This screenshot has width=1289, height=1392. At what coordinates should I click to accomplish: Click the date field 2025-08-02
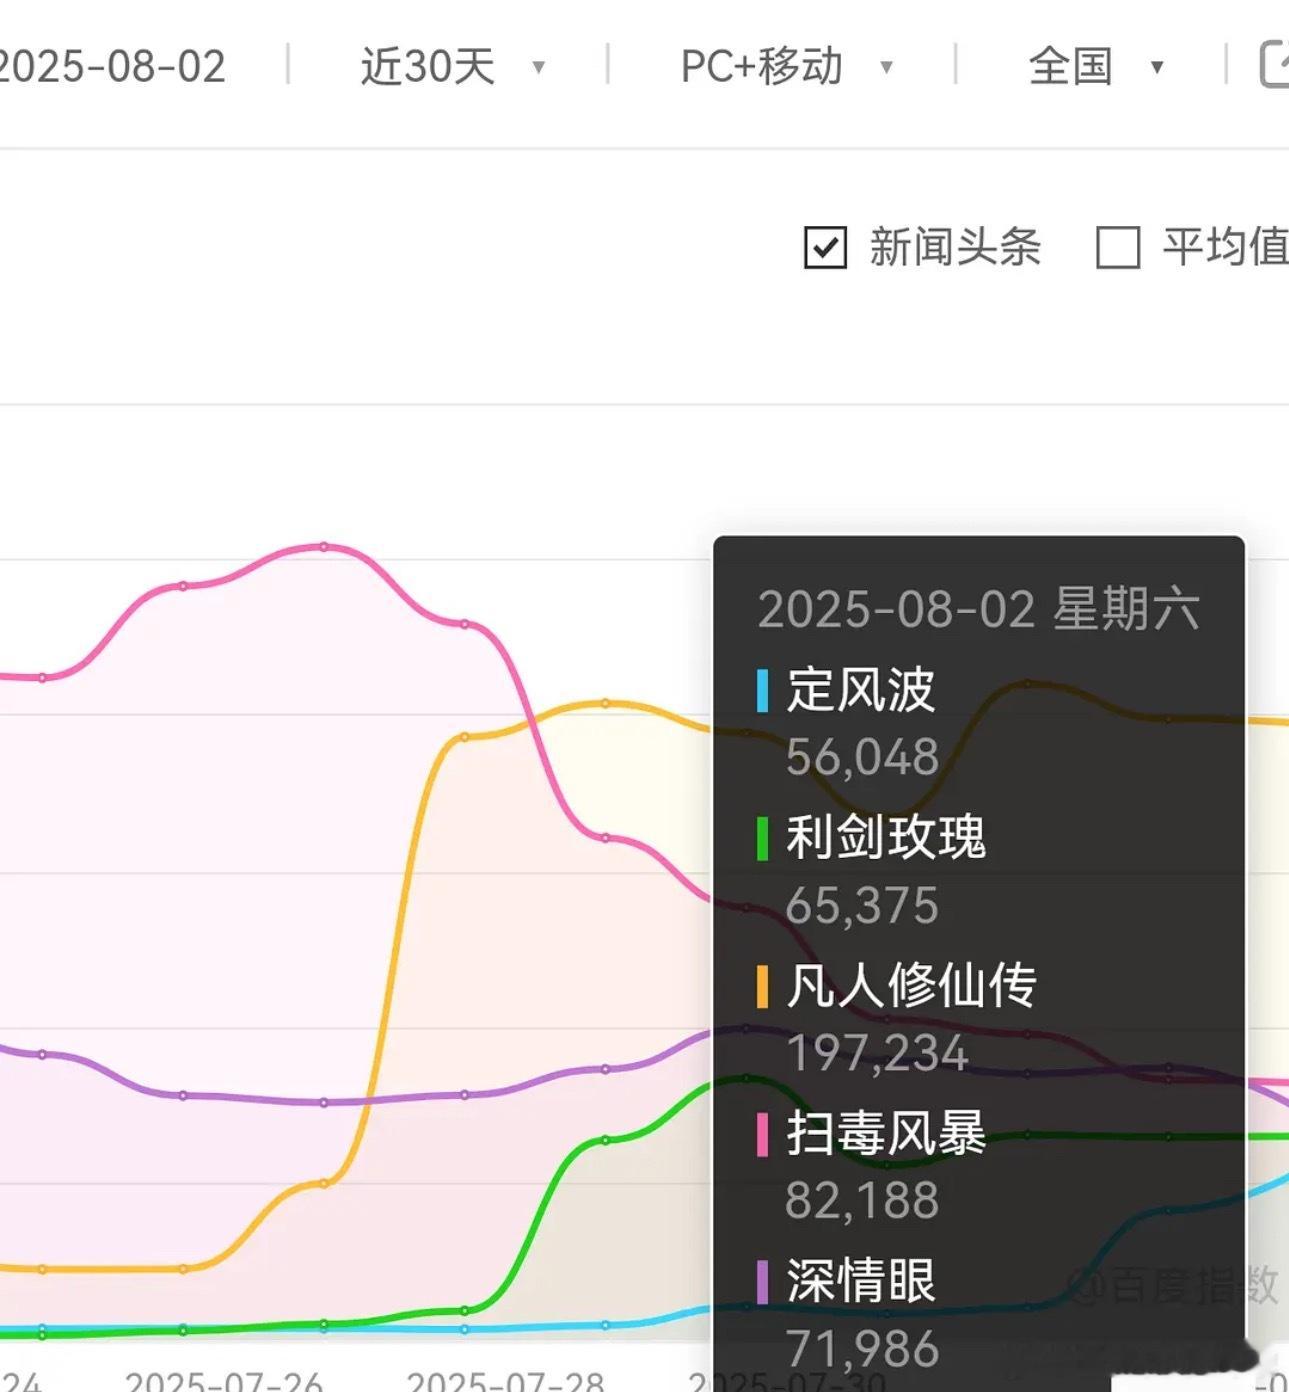pos(112,67)
